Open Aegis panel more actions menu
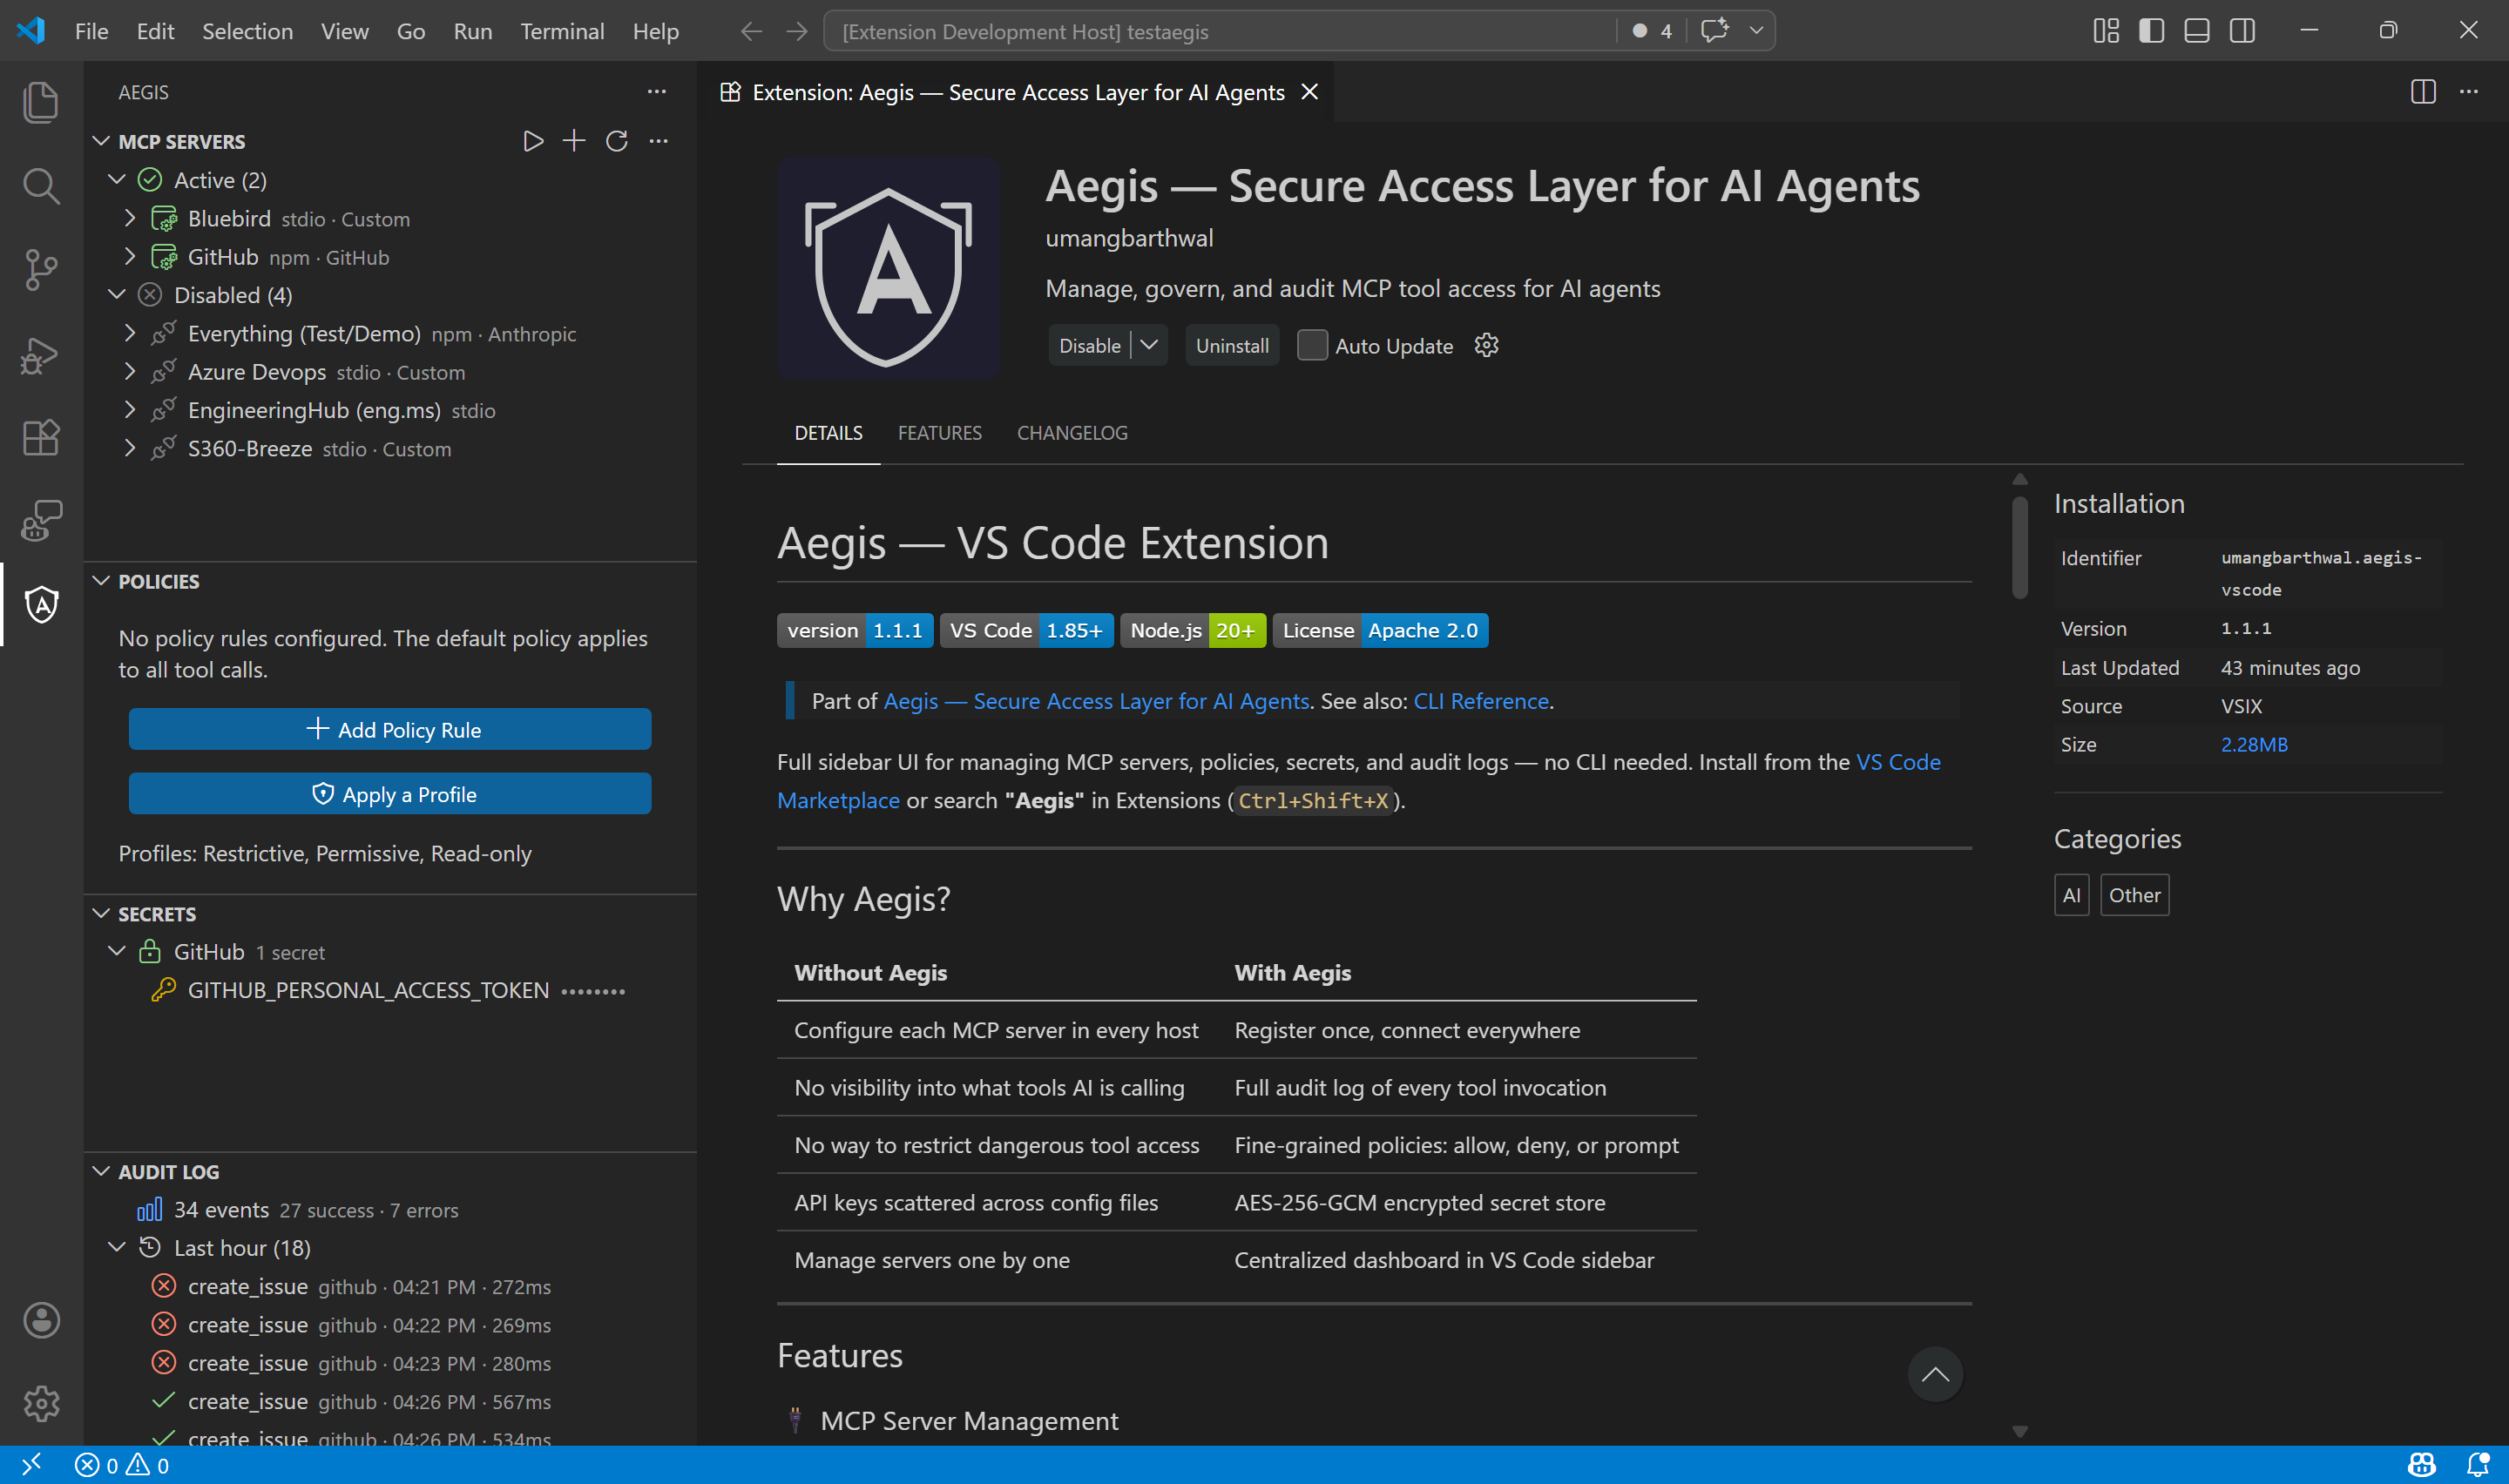 (x=657, y=92)
